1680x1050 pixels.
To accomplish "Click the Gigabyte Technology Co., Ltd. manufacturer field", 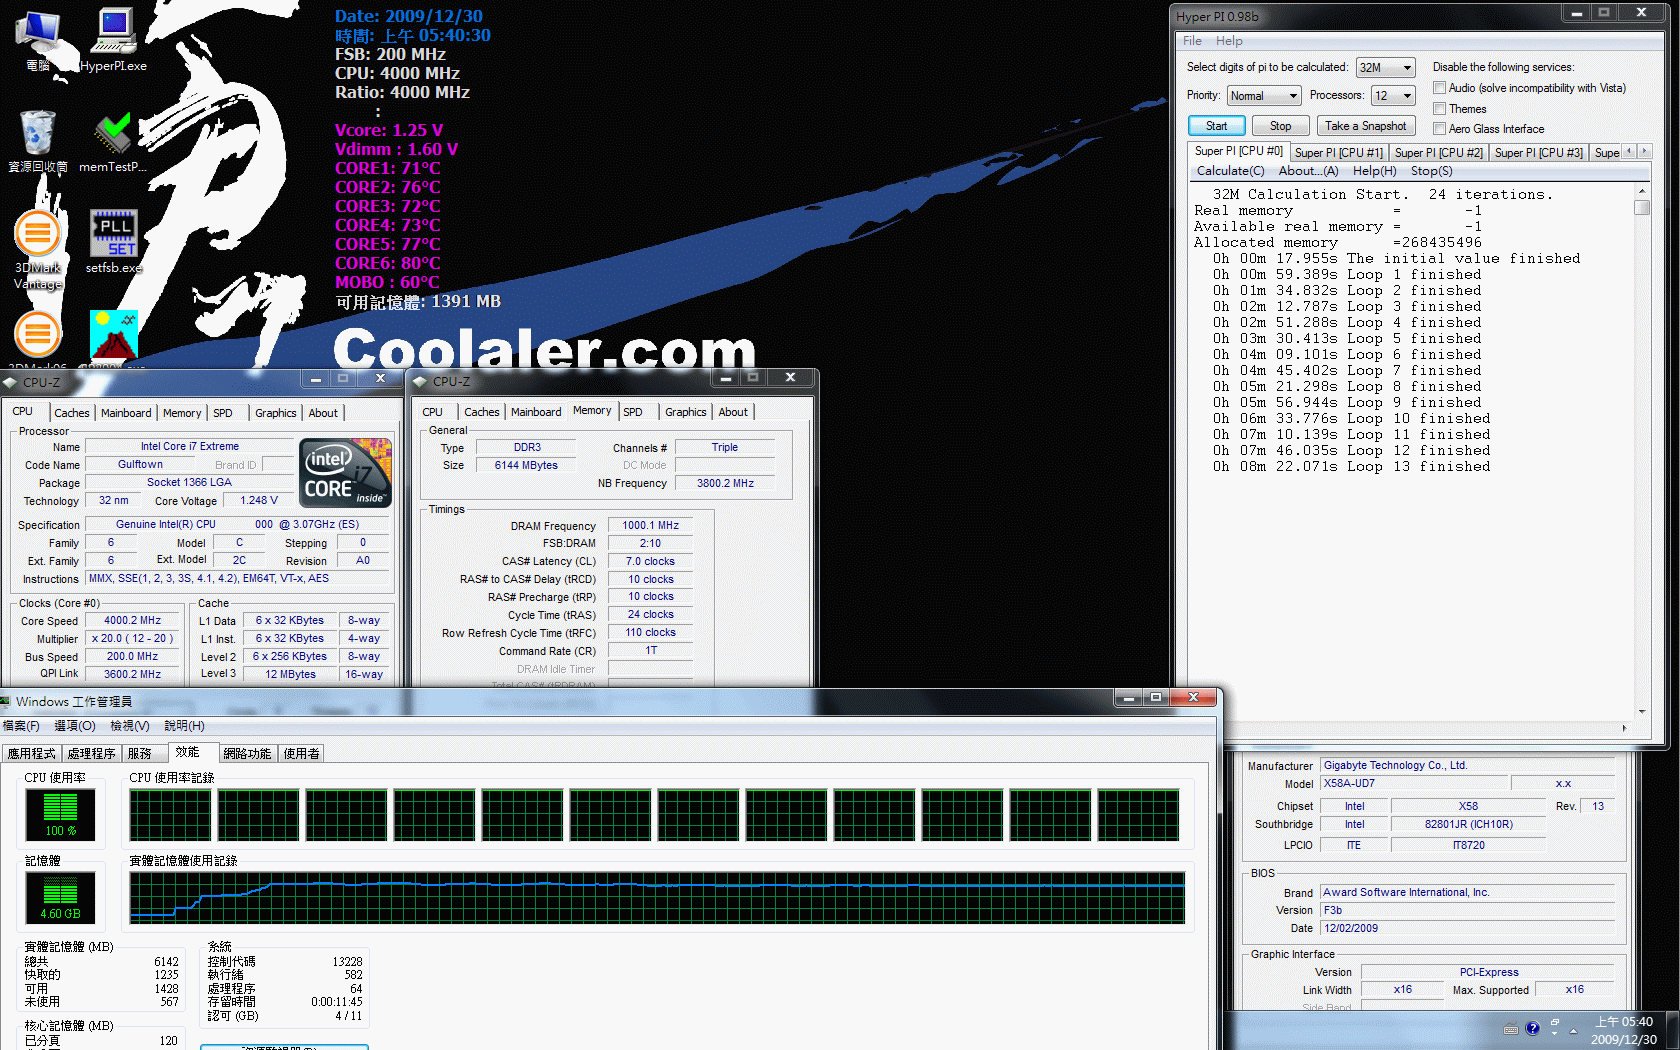I will (1467, 766).
